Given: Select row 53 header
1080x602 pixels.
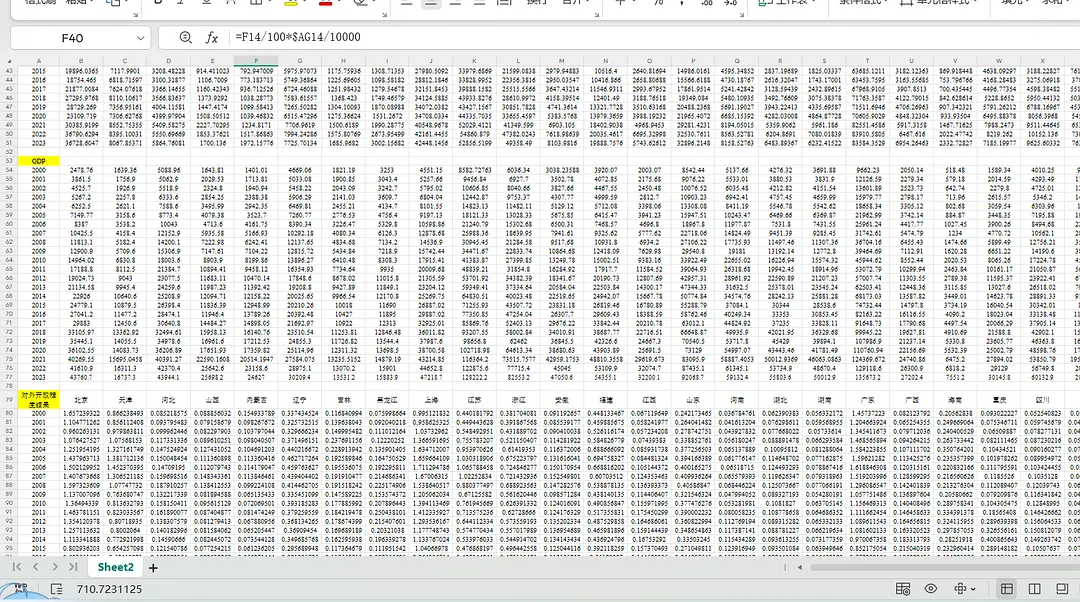Looking at the screenshot, I should pyautogui.click(x=9, y=160).
